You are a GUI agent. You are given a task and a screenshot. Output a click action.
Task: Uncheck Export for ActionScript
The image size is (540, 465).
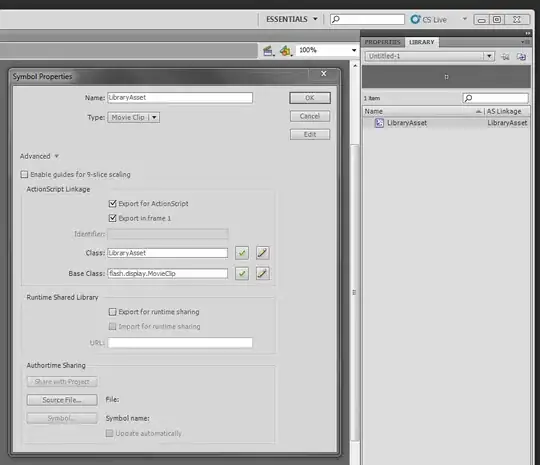pos(112,204)
